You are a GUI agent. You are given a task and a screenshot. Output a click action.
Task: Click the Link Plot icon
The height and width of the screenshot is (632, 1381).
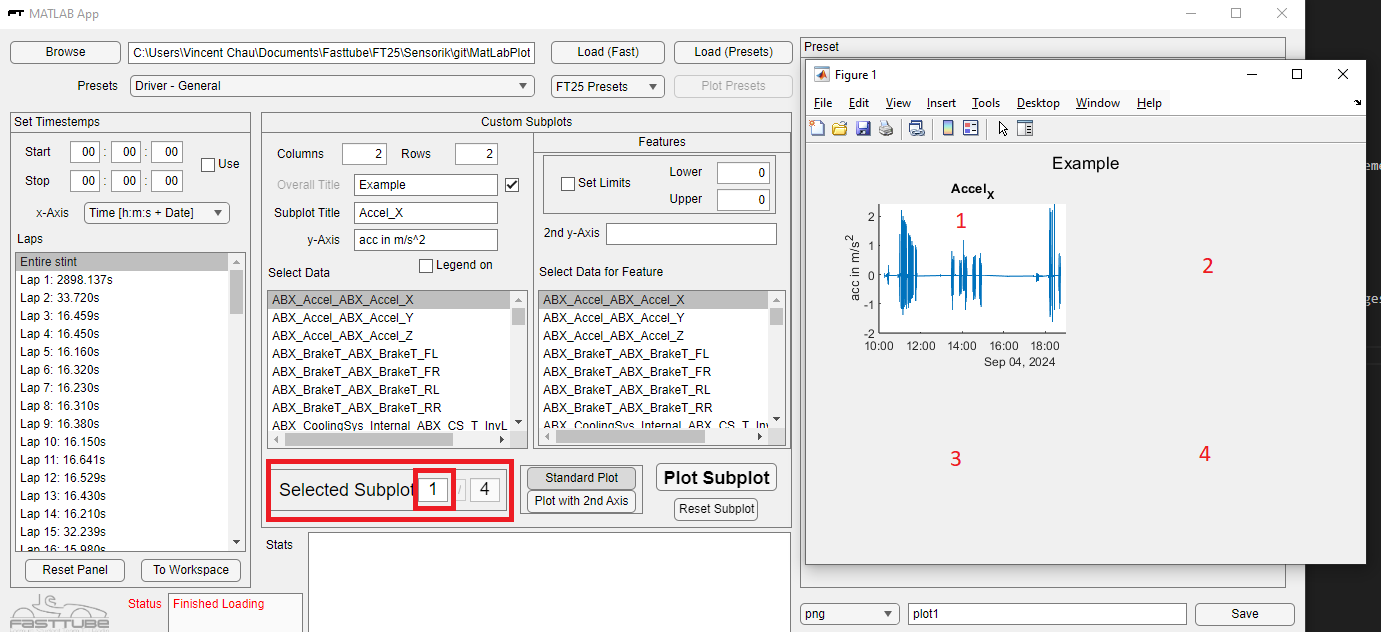916,128
